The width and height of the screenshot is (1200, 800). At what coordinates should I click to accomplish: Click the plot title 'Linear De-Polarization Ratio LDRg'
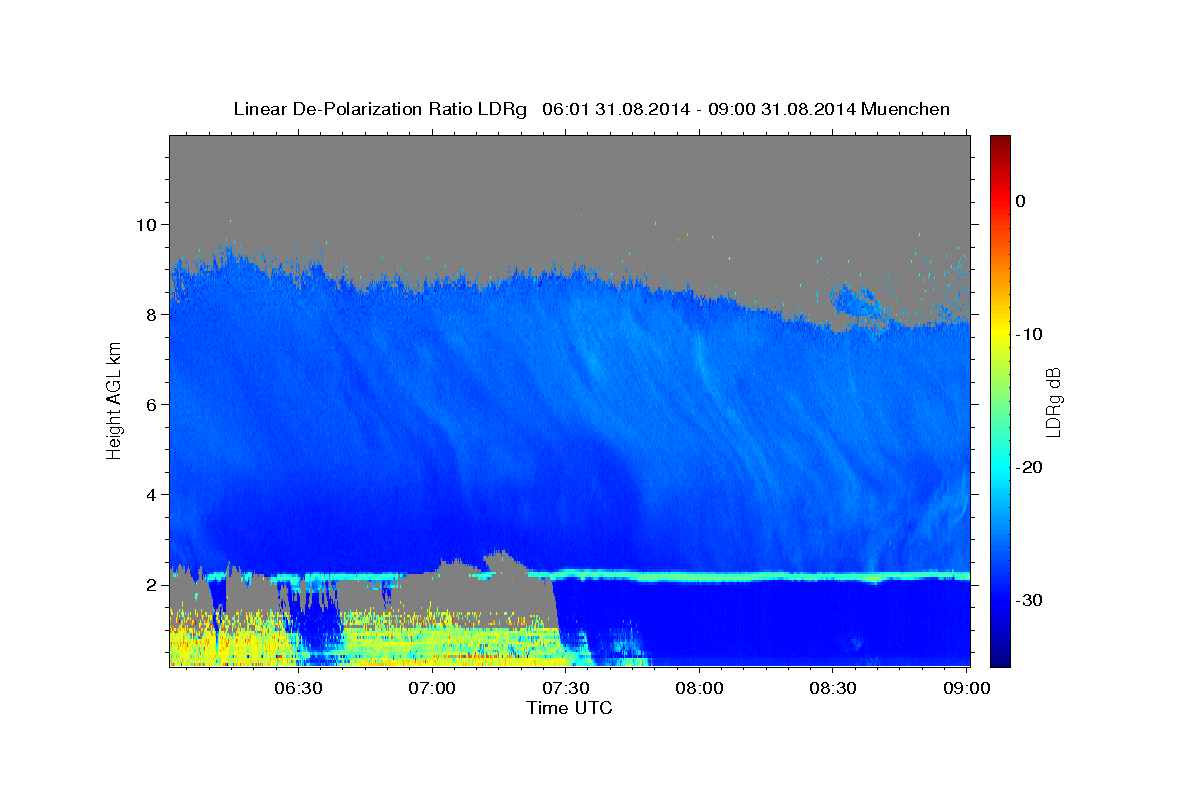tap(380, 108)
